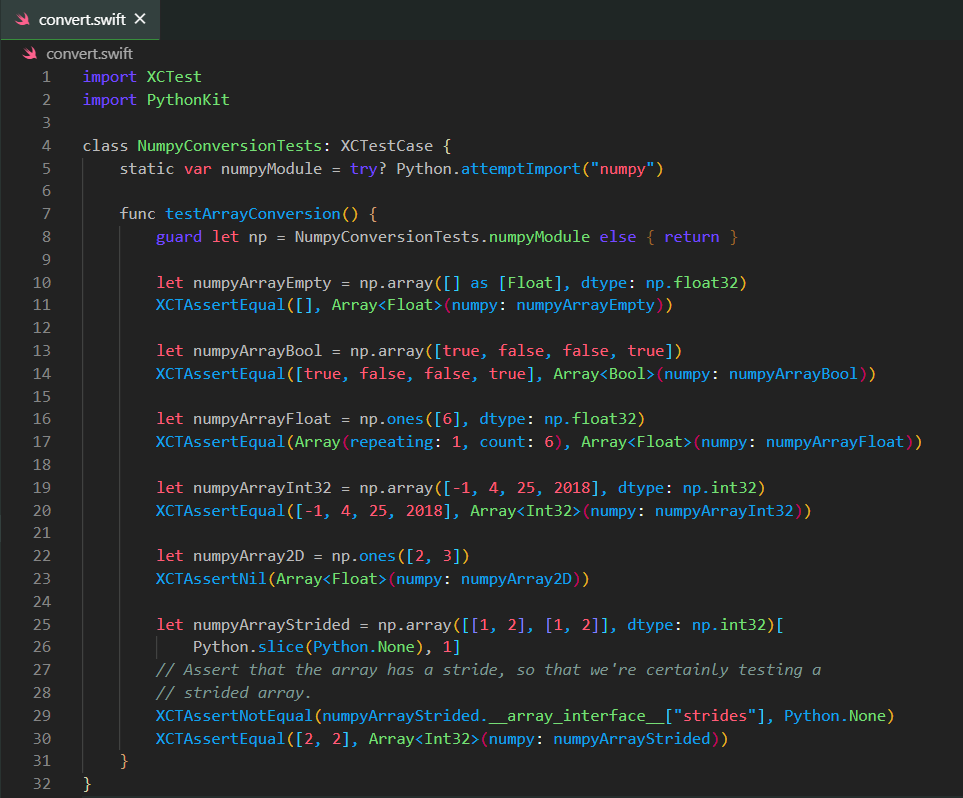Click line number 16 in gutter
Image resolution: width=963 pixels, height=798 pixels.
[x=42, y=419]
